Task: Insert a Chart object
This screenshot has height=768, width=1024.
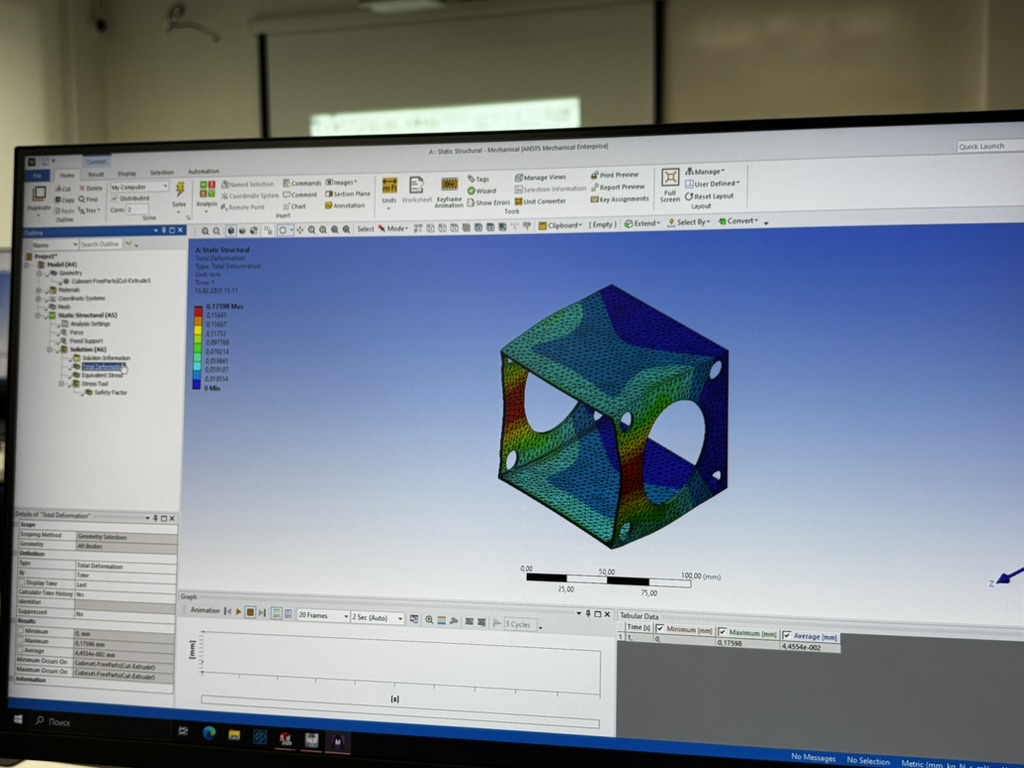Action: (x=294, y=206)
